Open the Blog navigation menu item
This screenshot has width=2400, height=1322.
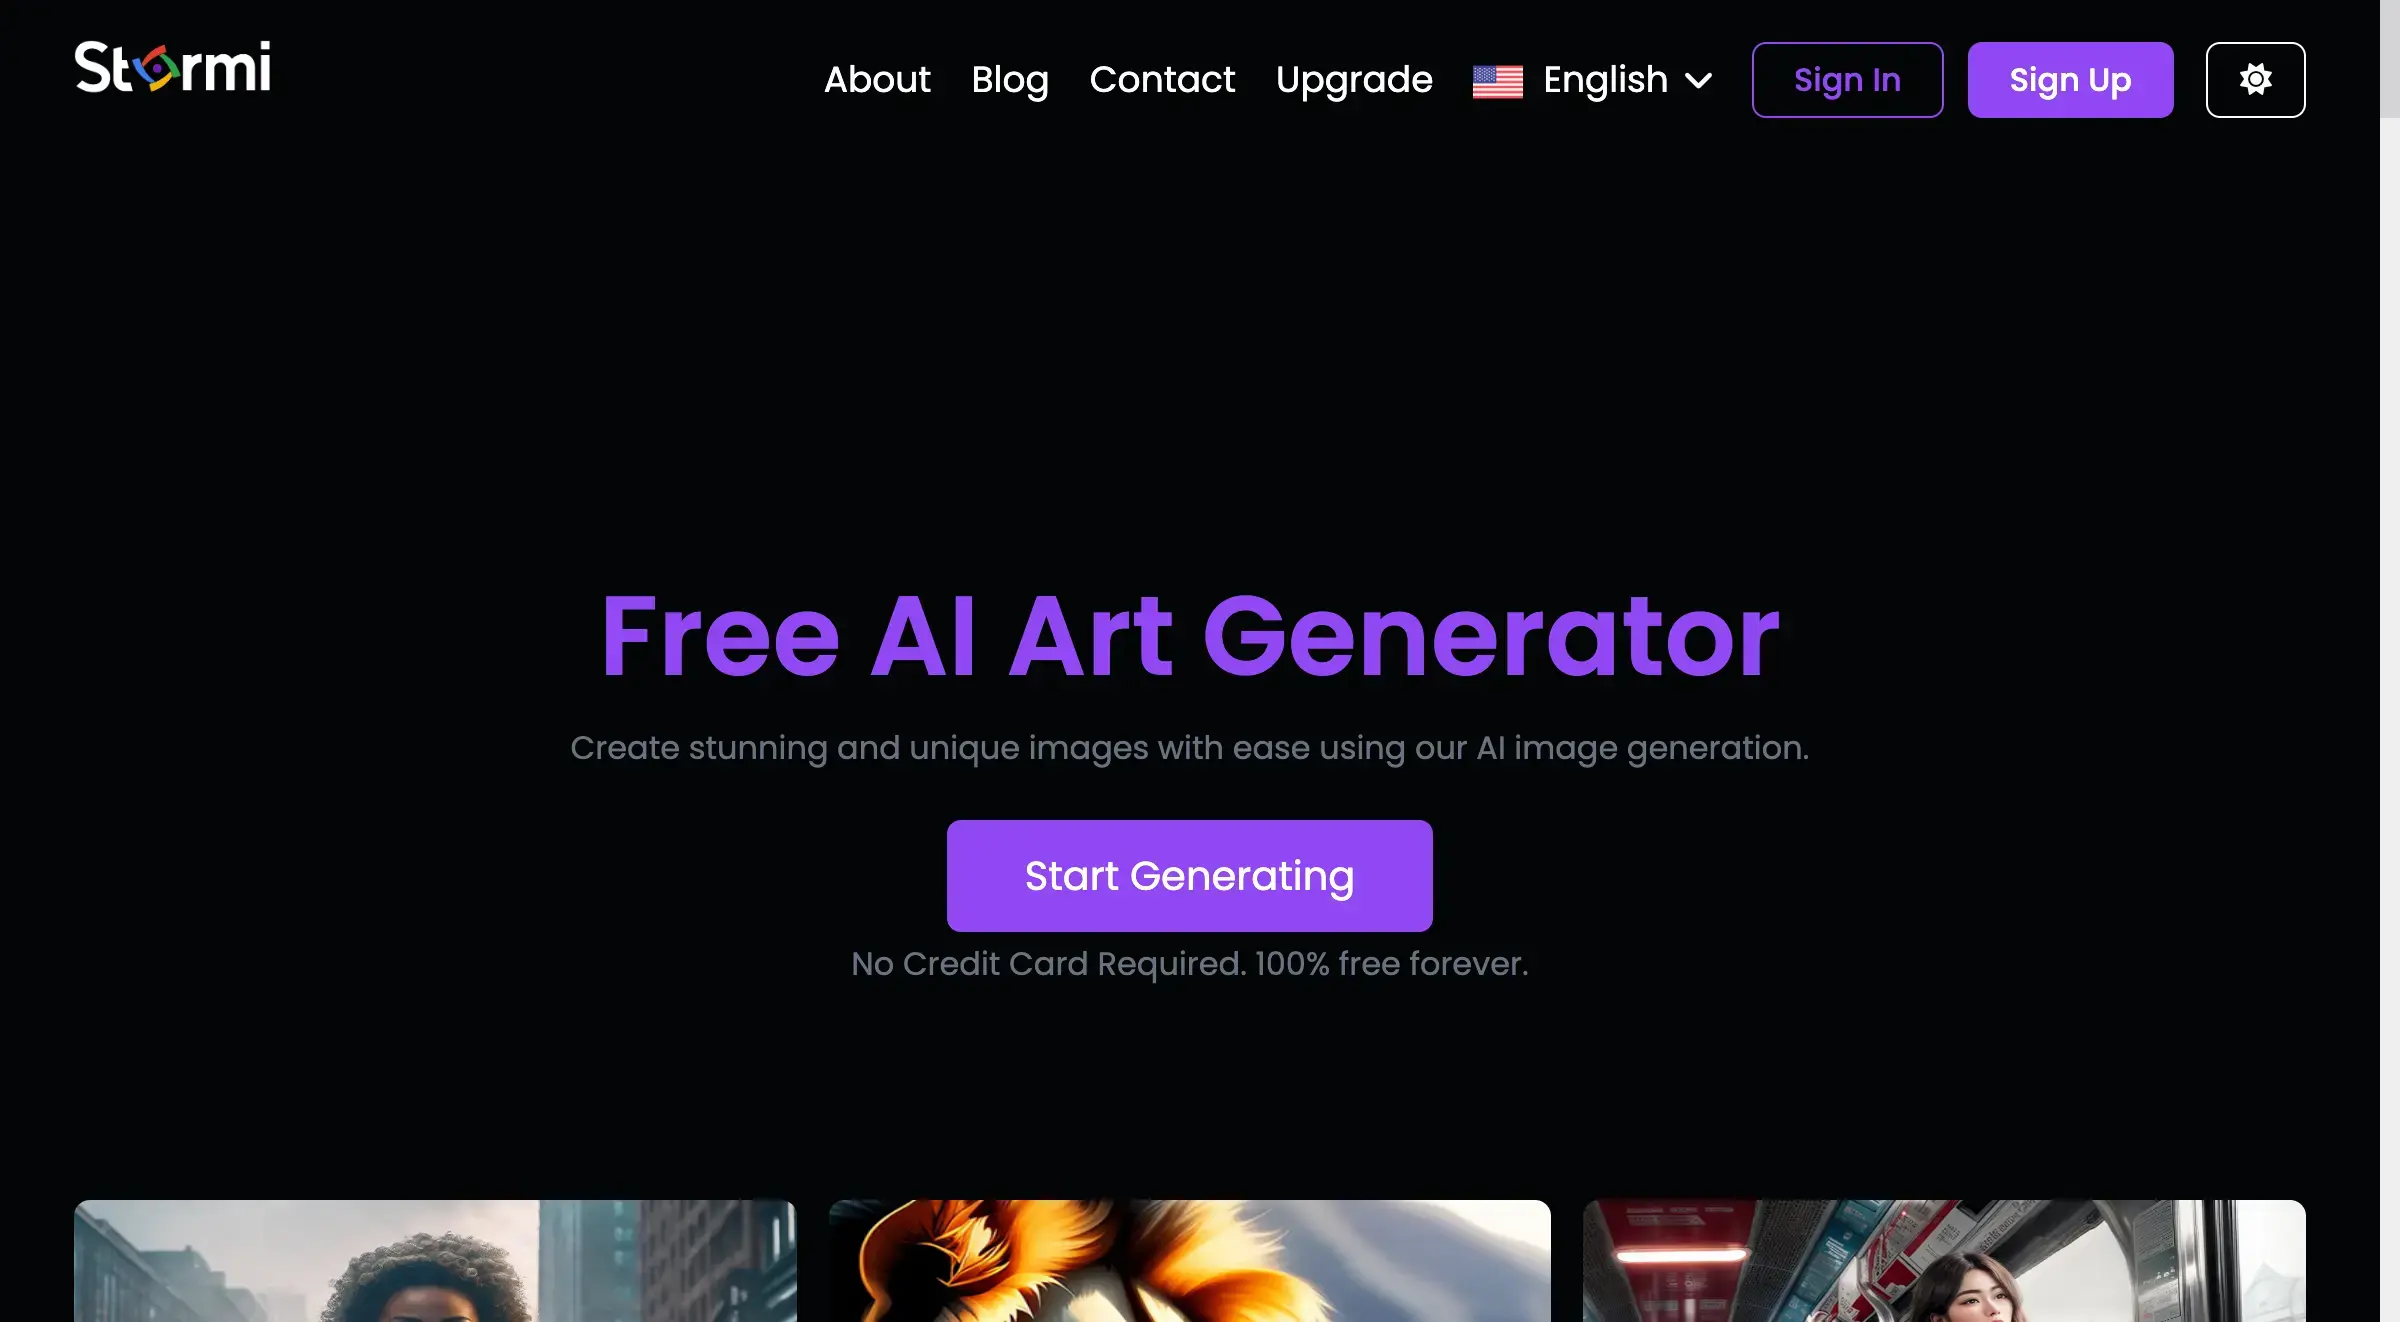click(1009, 78)
